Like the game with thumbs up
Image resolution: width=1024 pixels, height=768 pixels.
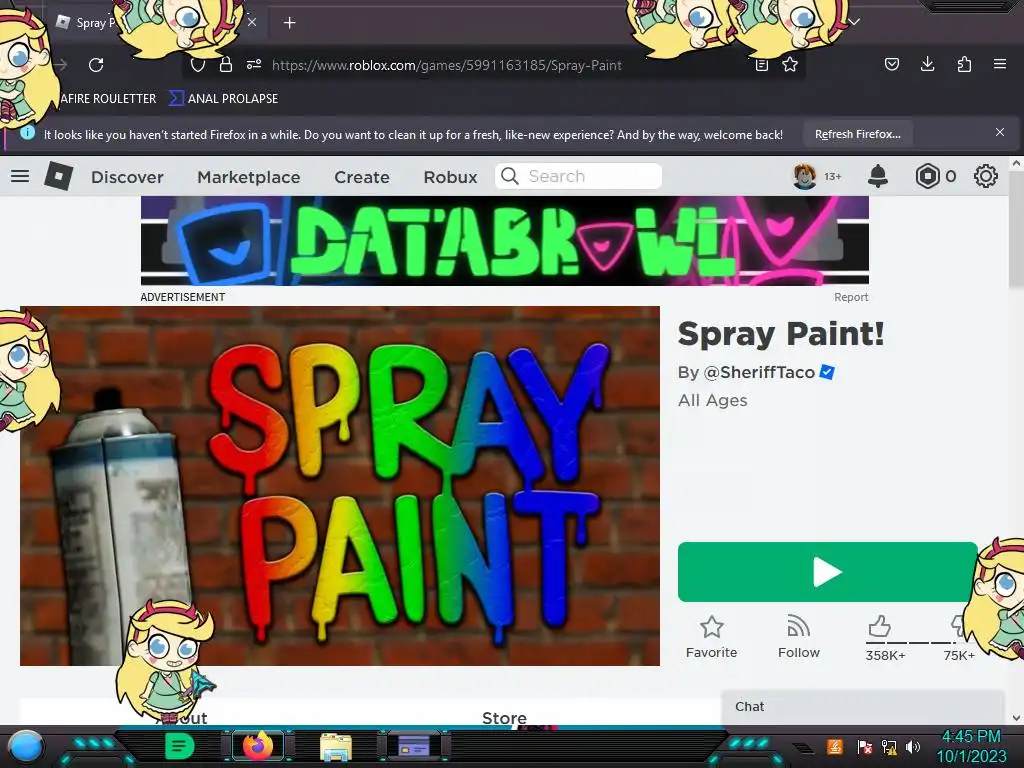tap(879, 626)
